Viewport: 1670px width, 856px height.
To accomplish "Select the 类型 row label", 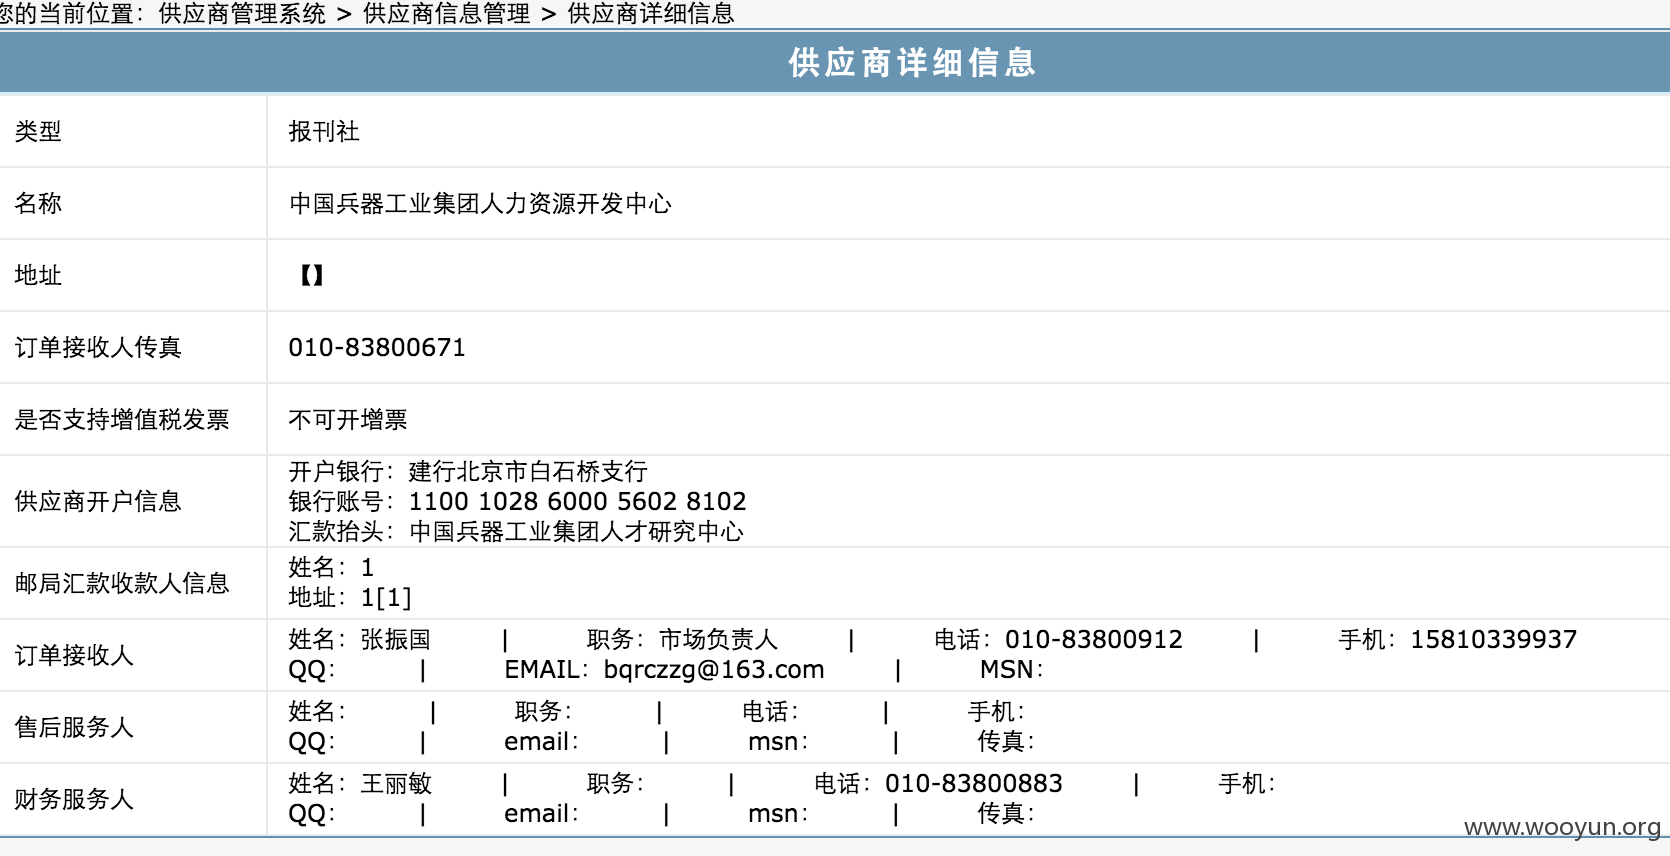I will (x=38, y=131).
